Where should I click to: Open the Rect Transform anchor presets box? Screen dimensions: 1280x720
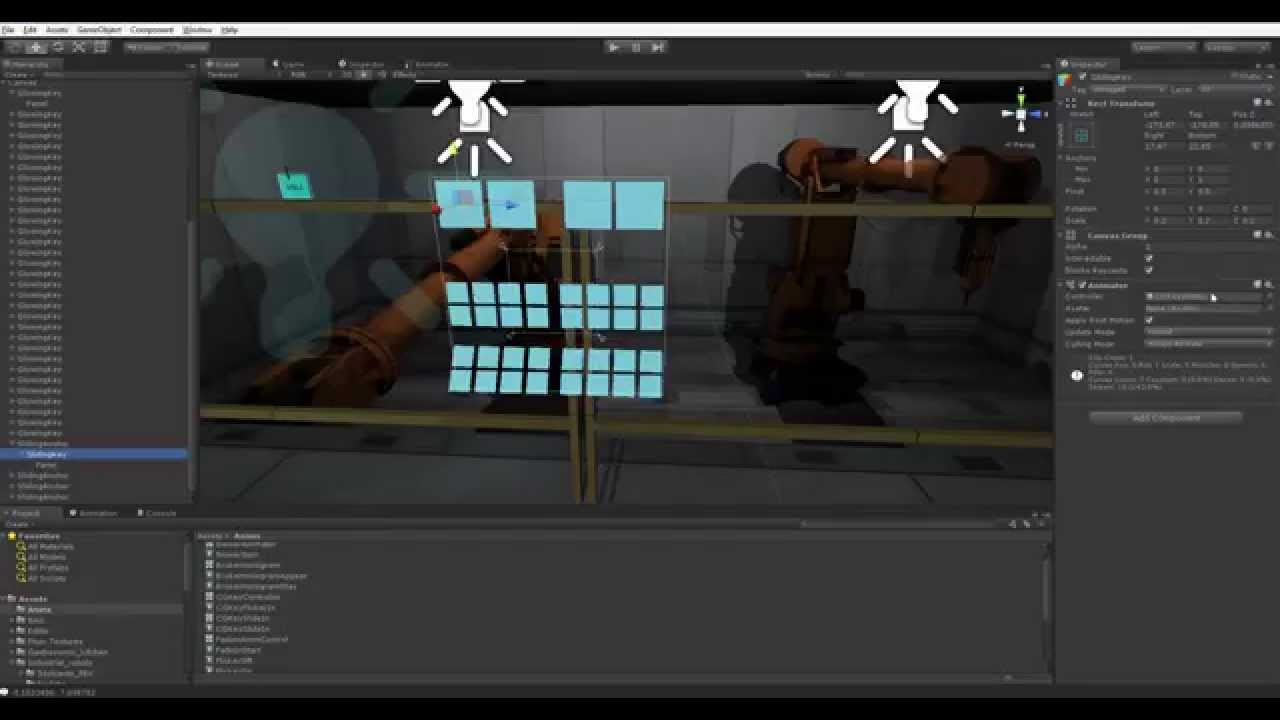(x=1081, y=136)
